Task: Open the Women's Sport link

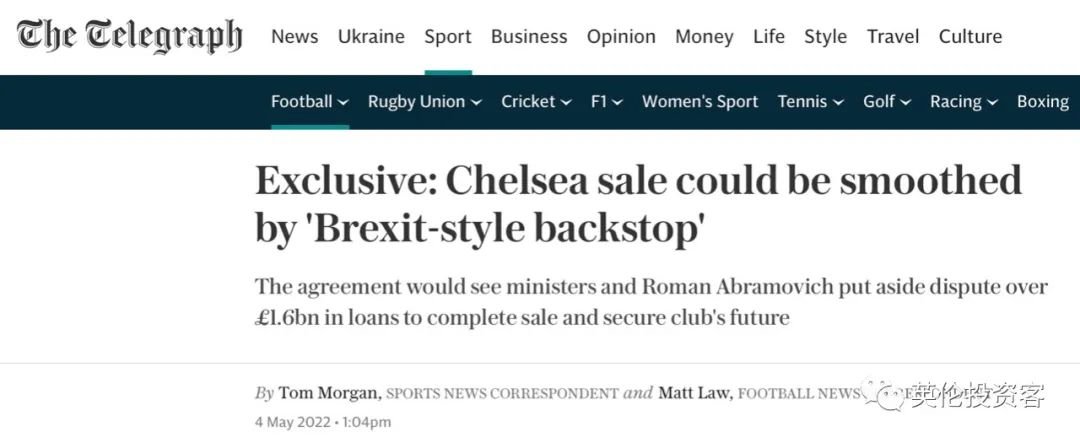Action: (700, 102)
